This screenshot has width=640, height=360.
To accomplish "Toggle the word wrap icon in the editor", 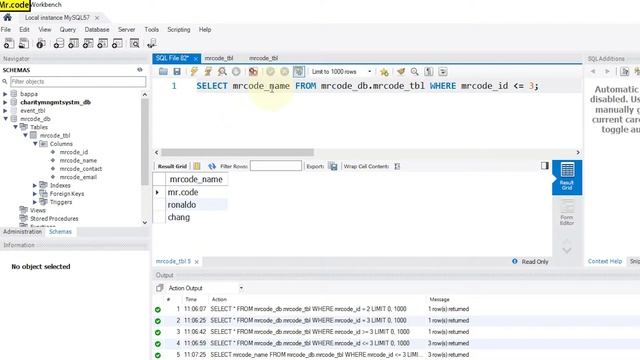I will tap(443, 72).
